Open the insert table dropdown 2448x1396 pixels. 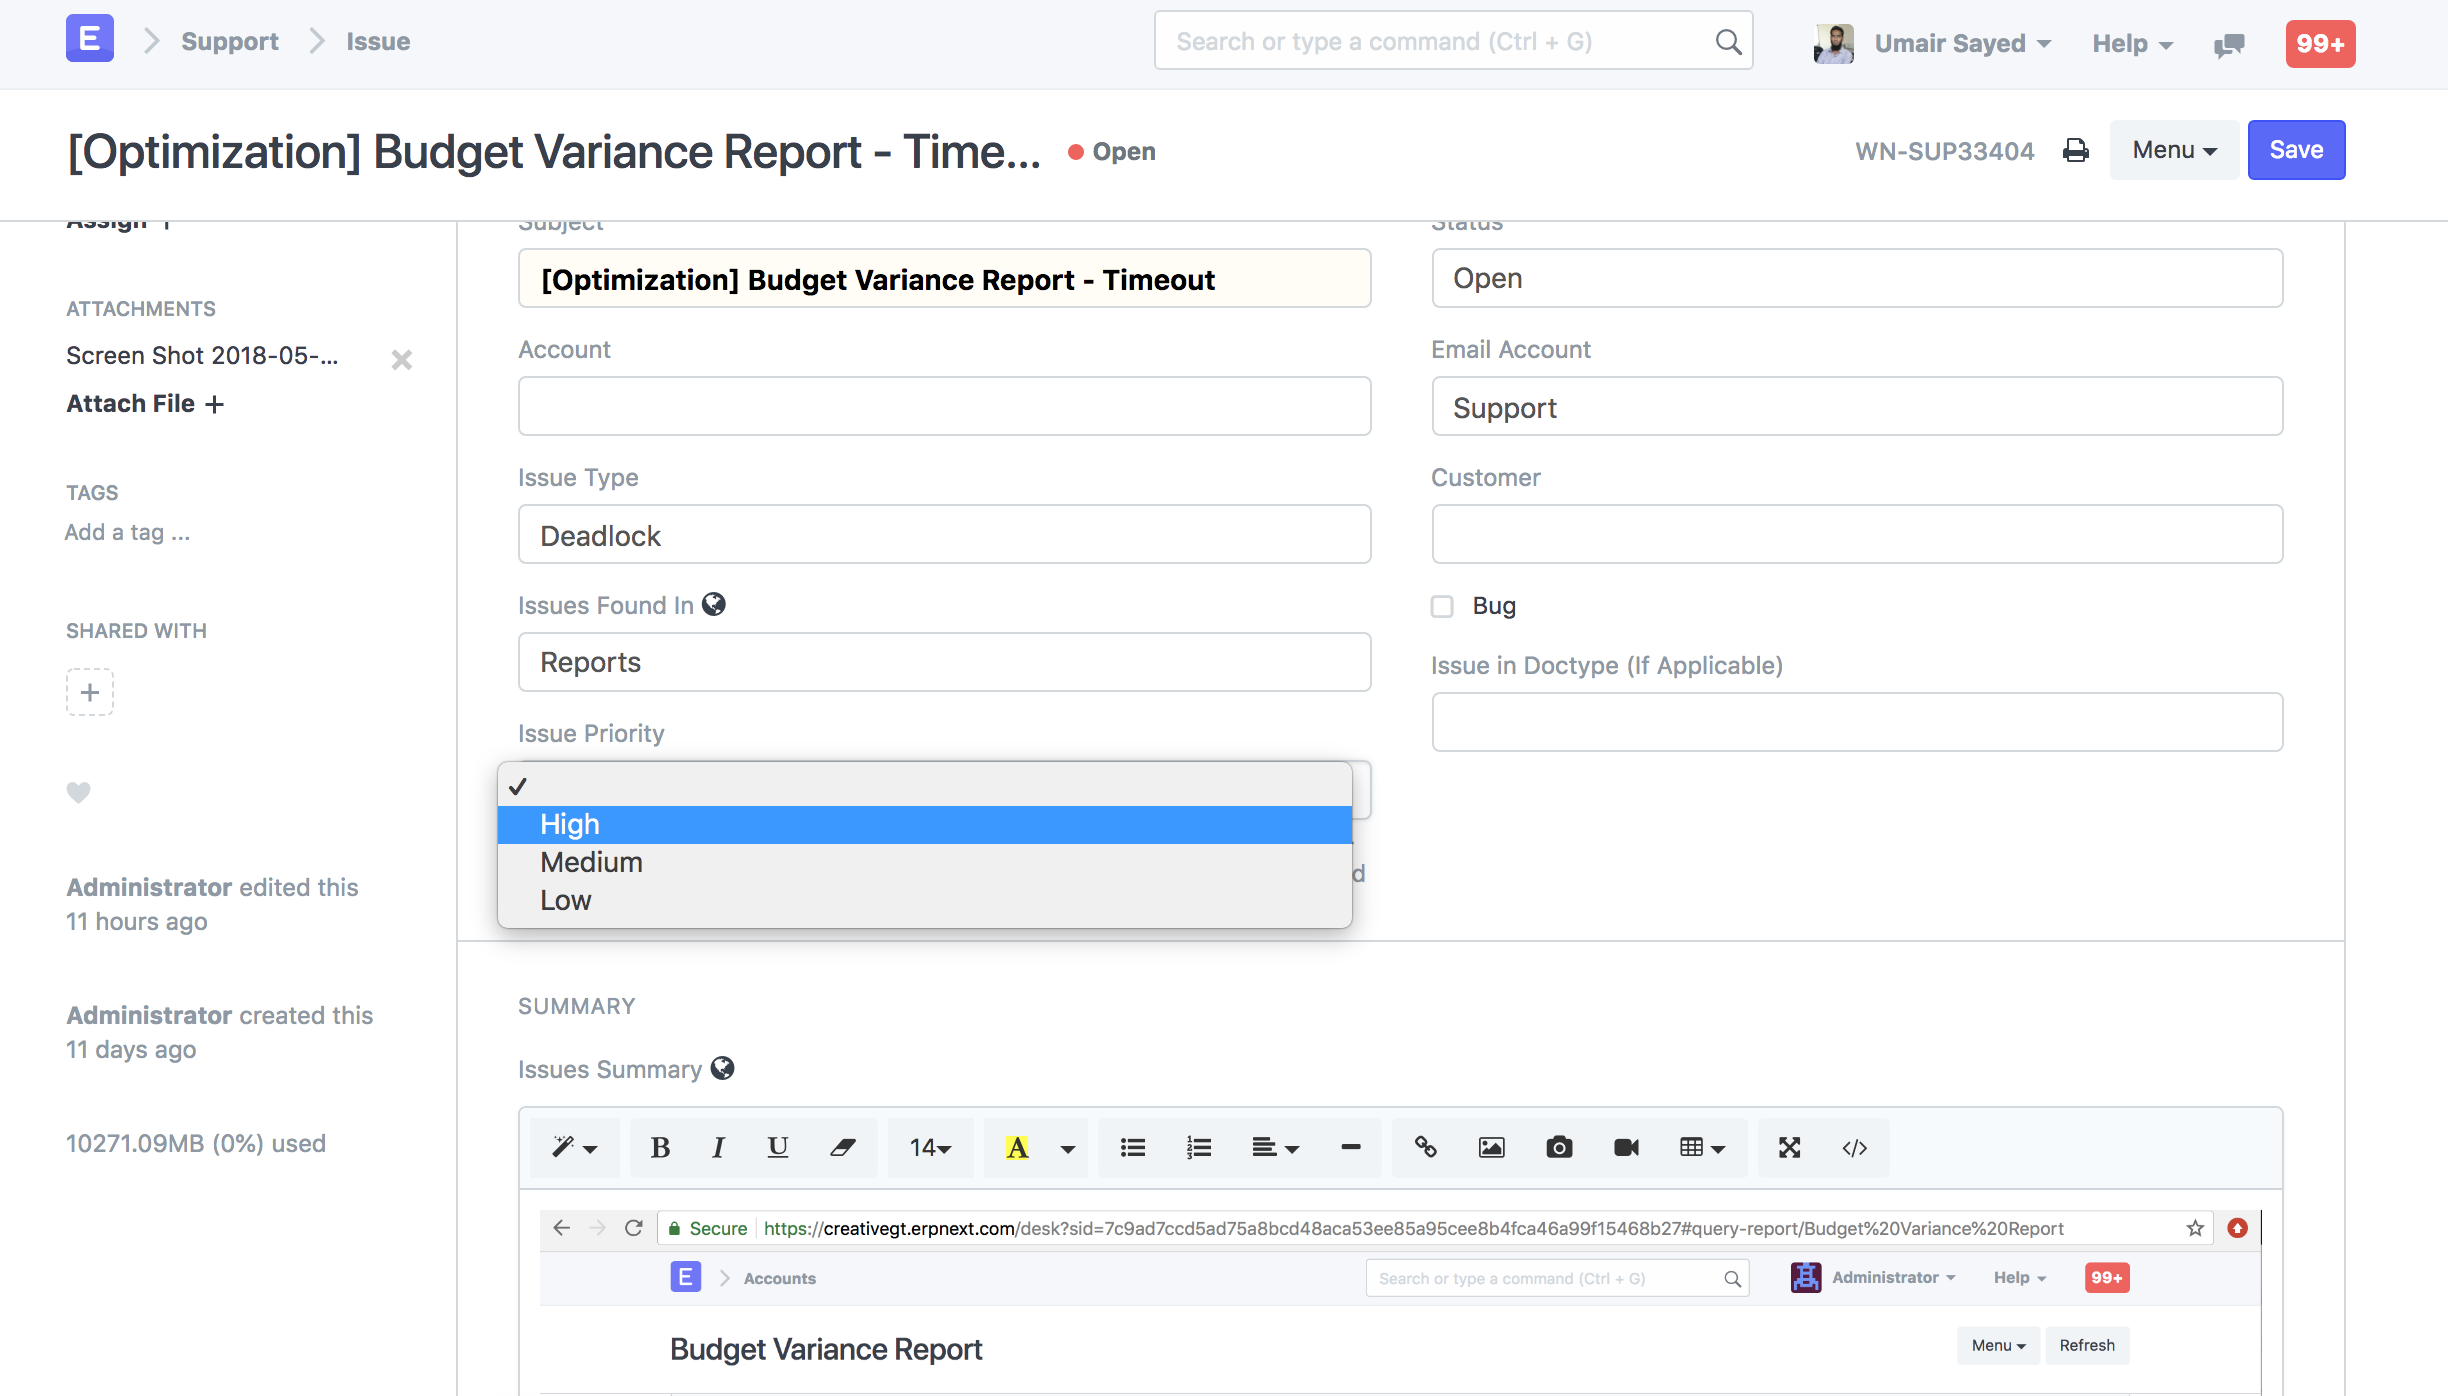tap(1702, 1148)
